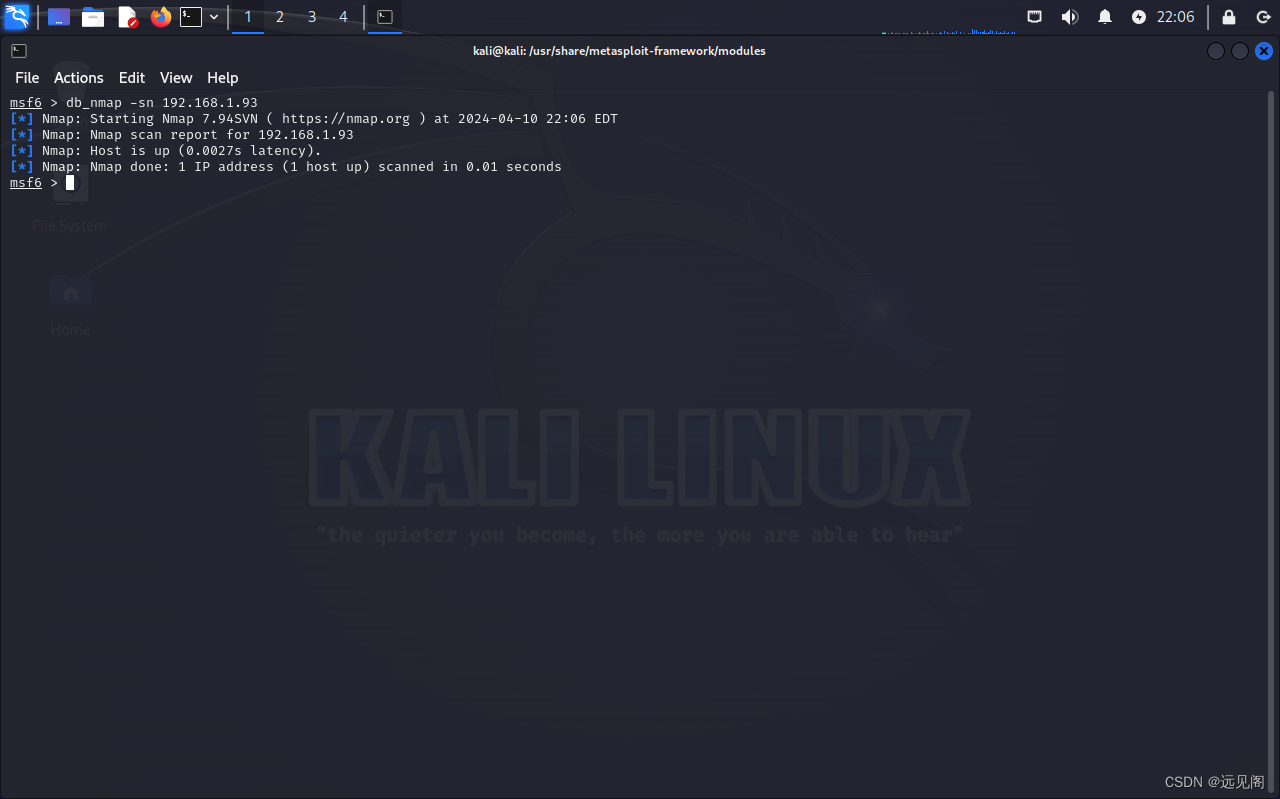Open the display settings tray icon
Screen dimensions: 1280x799
coord(1035,17)
